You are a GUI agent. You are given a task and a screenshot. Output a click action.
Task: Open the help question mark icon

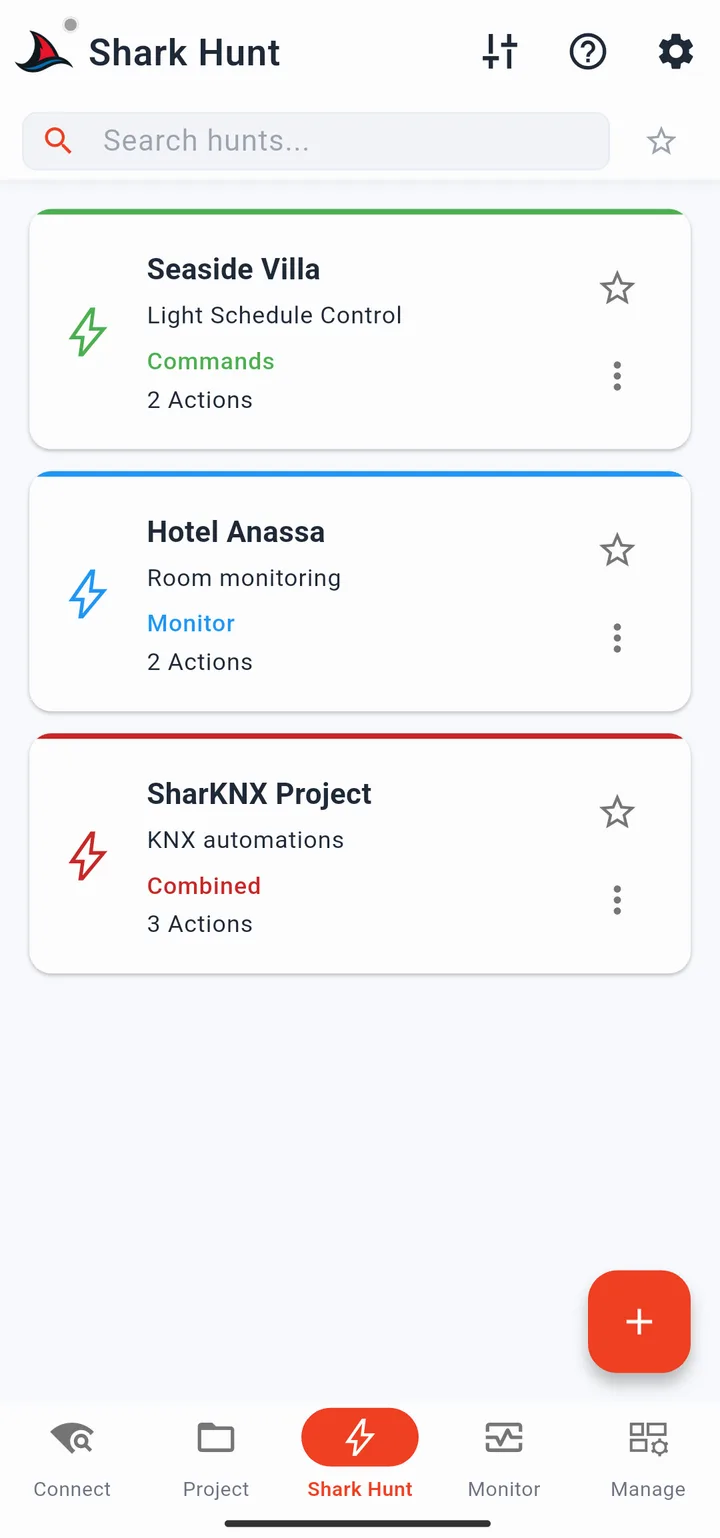(x=588, y=52)
